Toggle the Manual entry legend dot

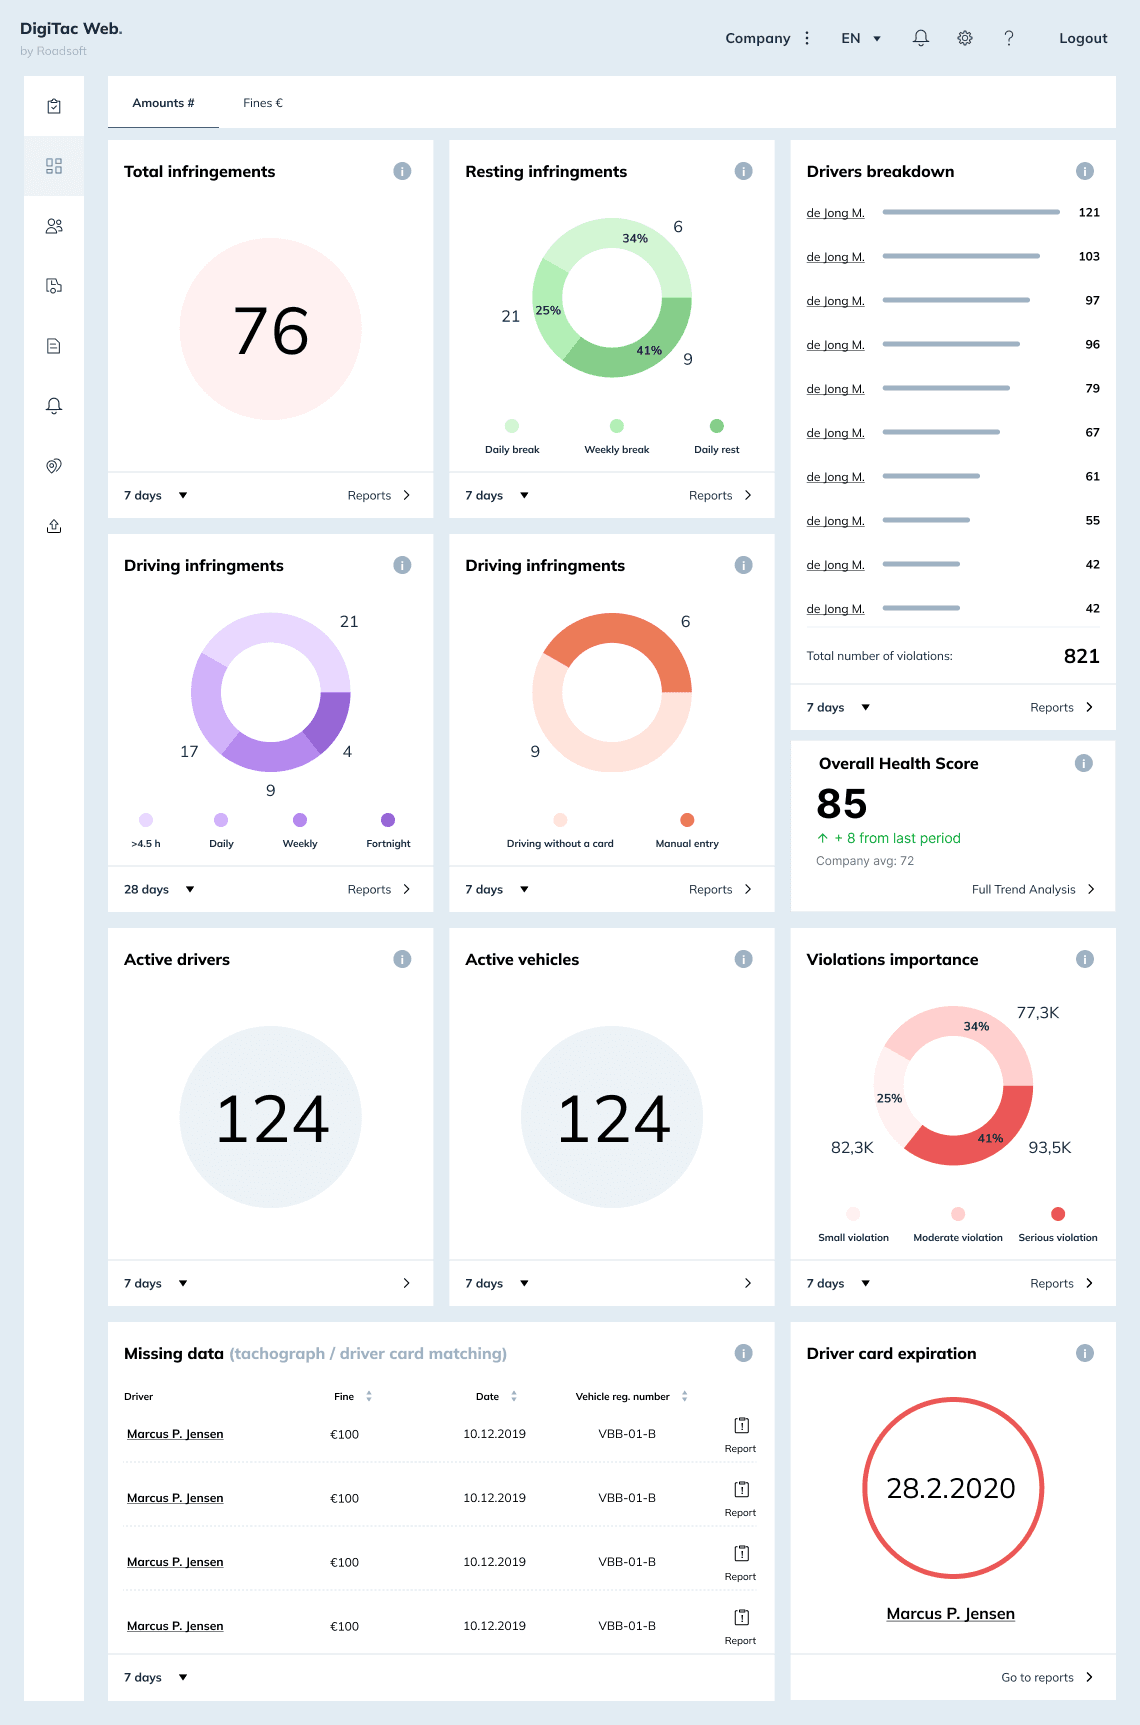coord(687,820)
